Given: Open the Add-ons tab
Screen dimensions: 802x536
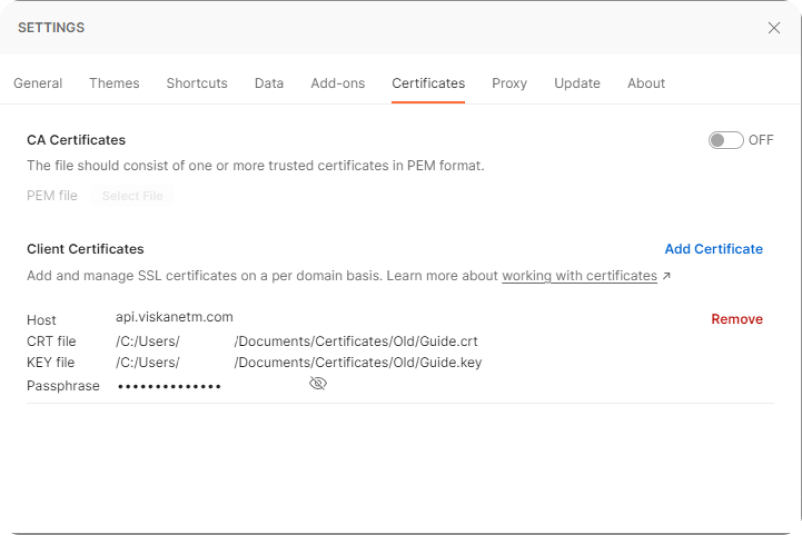Looking at the screenshot, I should point(338,83).
